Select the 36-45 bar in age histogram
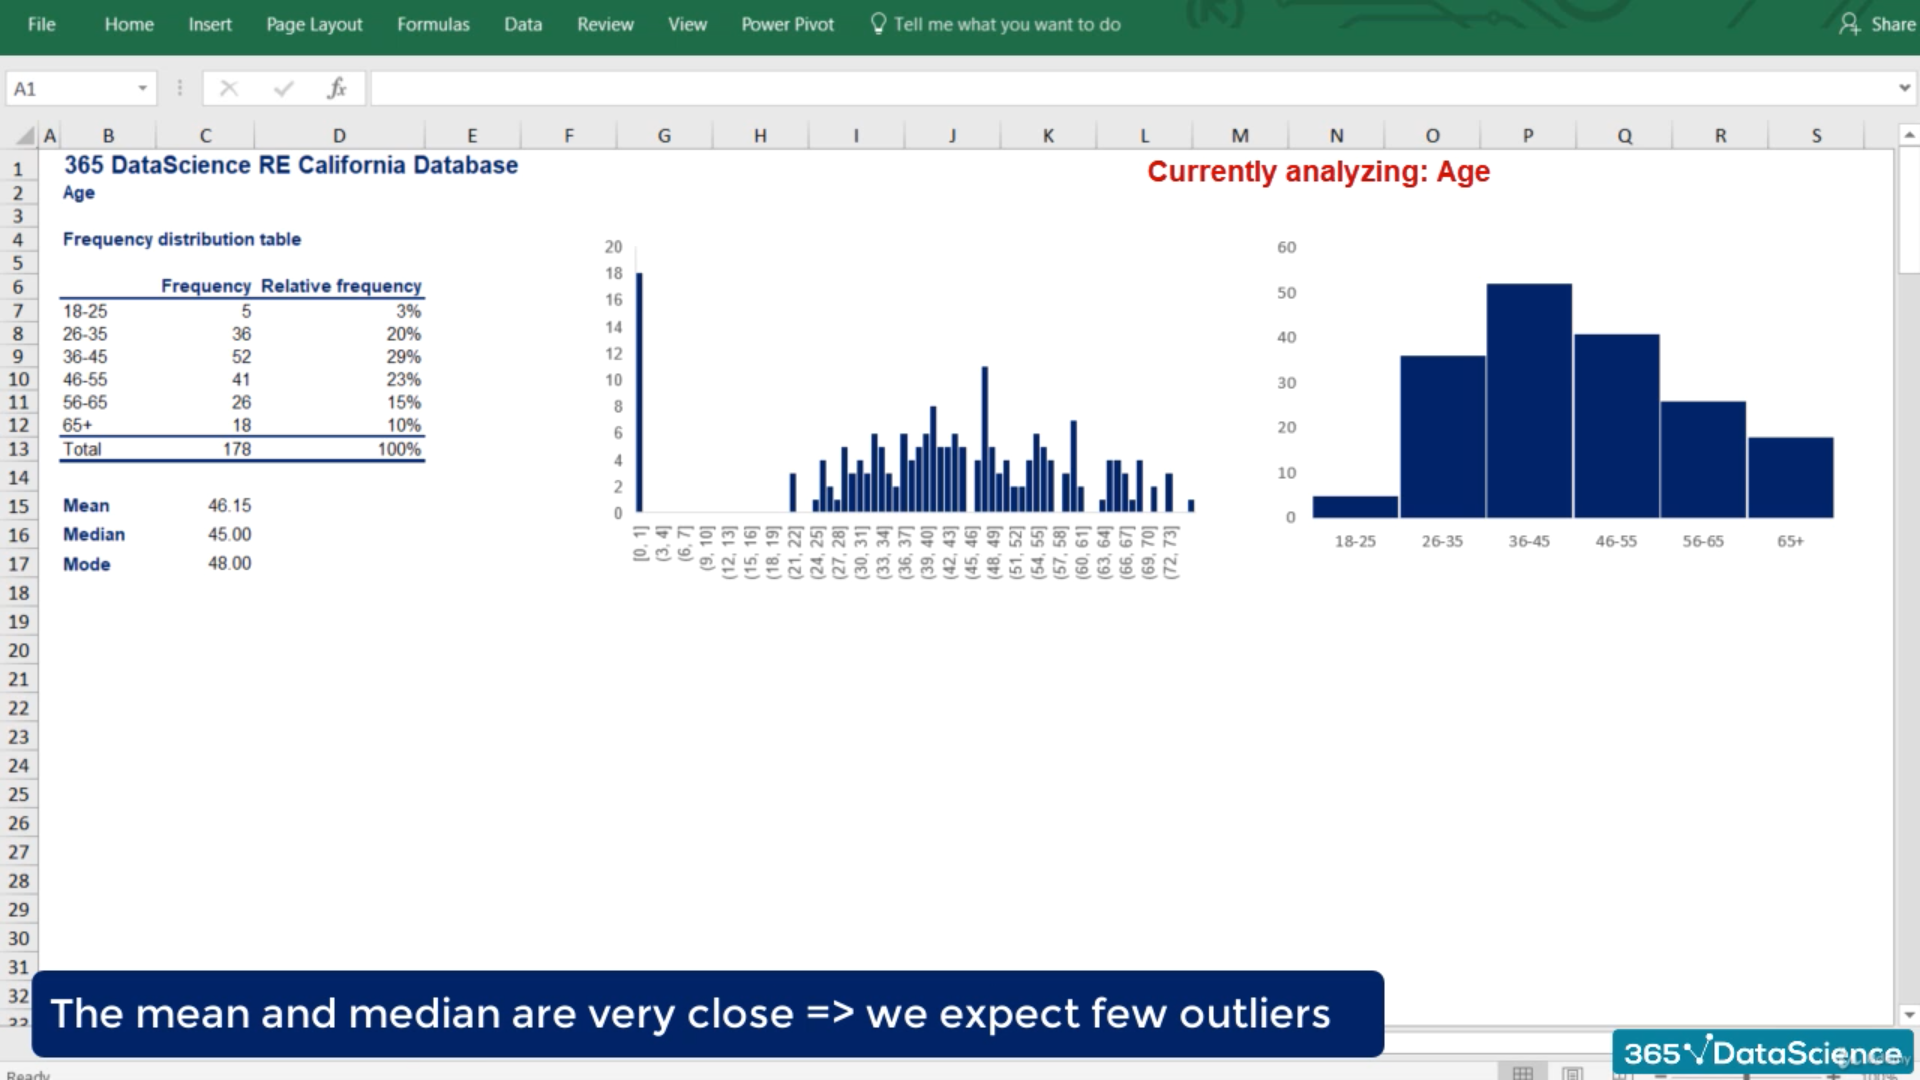The height and width of the screenshot is (1080, 1920). click(x=1528, y=400)
